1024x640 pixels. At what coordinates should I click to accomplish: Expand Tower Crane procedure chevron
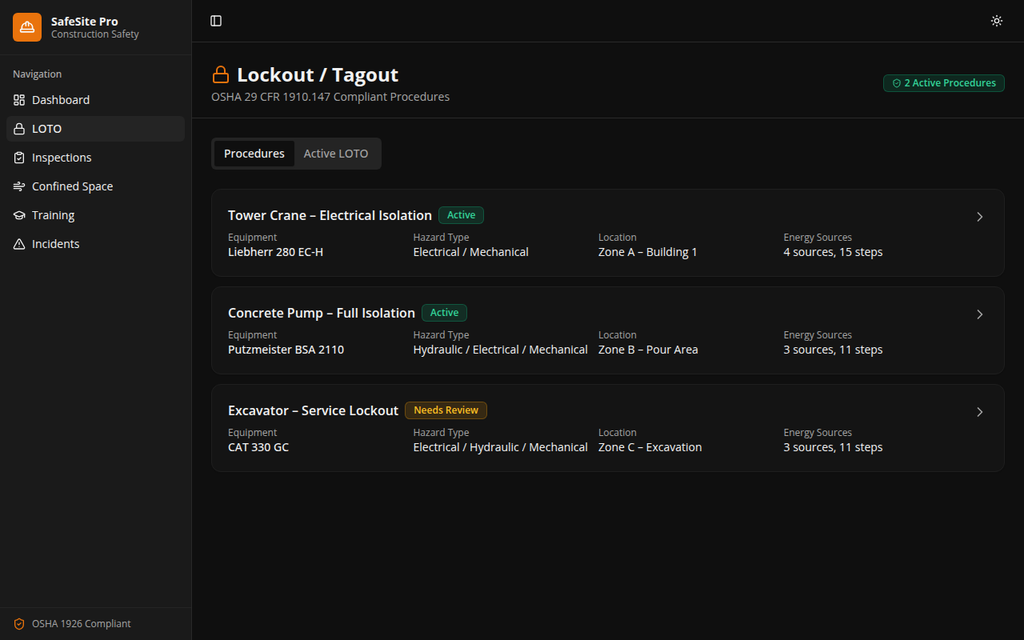coord(980,217)
